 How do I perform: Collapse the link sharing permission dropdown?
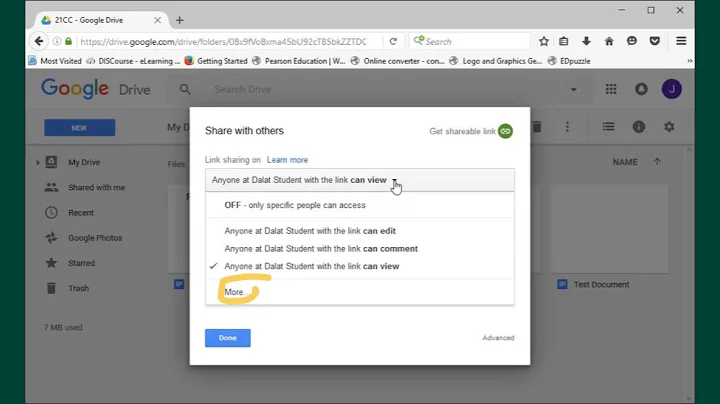point(360,180)
